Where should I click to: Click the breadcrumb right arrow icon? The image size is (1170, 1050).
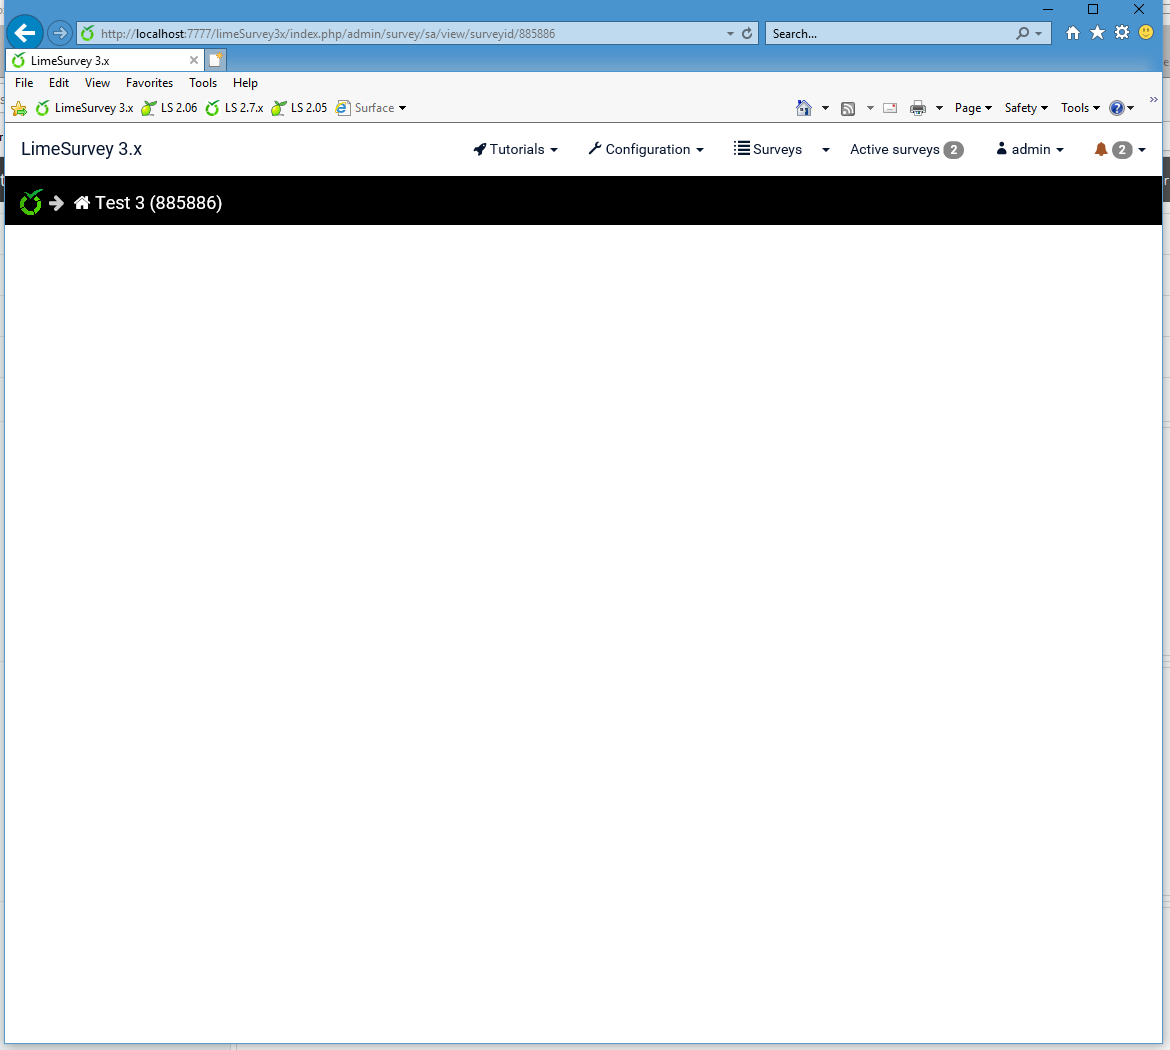(57, 203)
